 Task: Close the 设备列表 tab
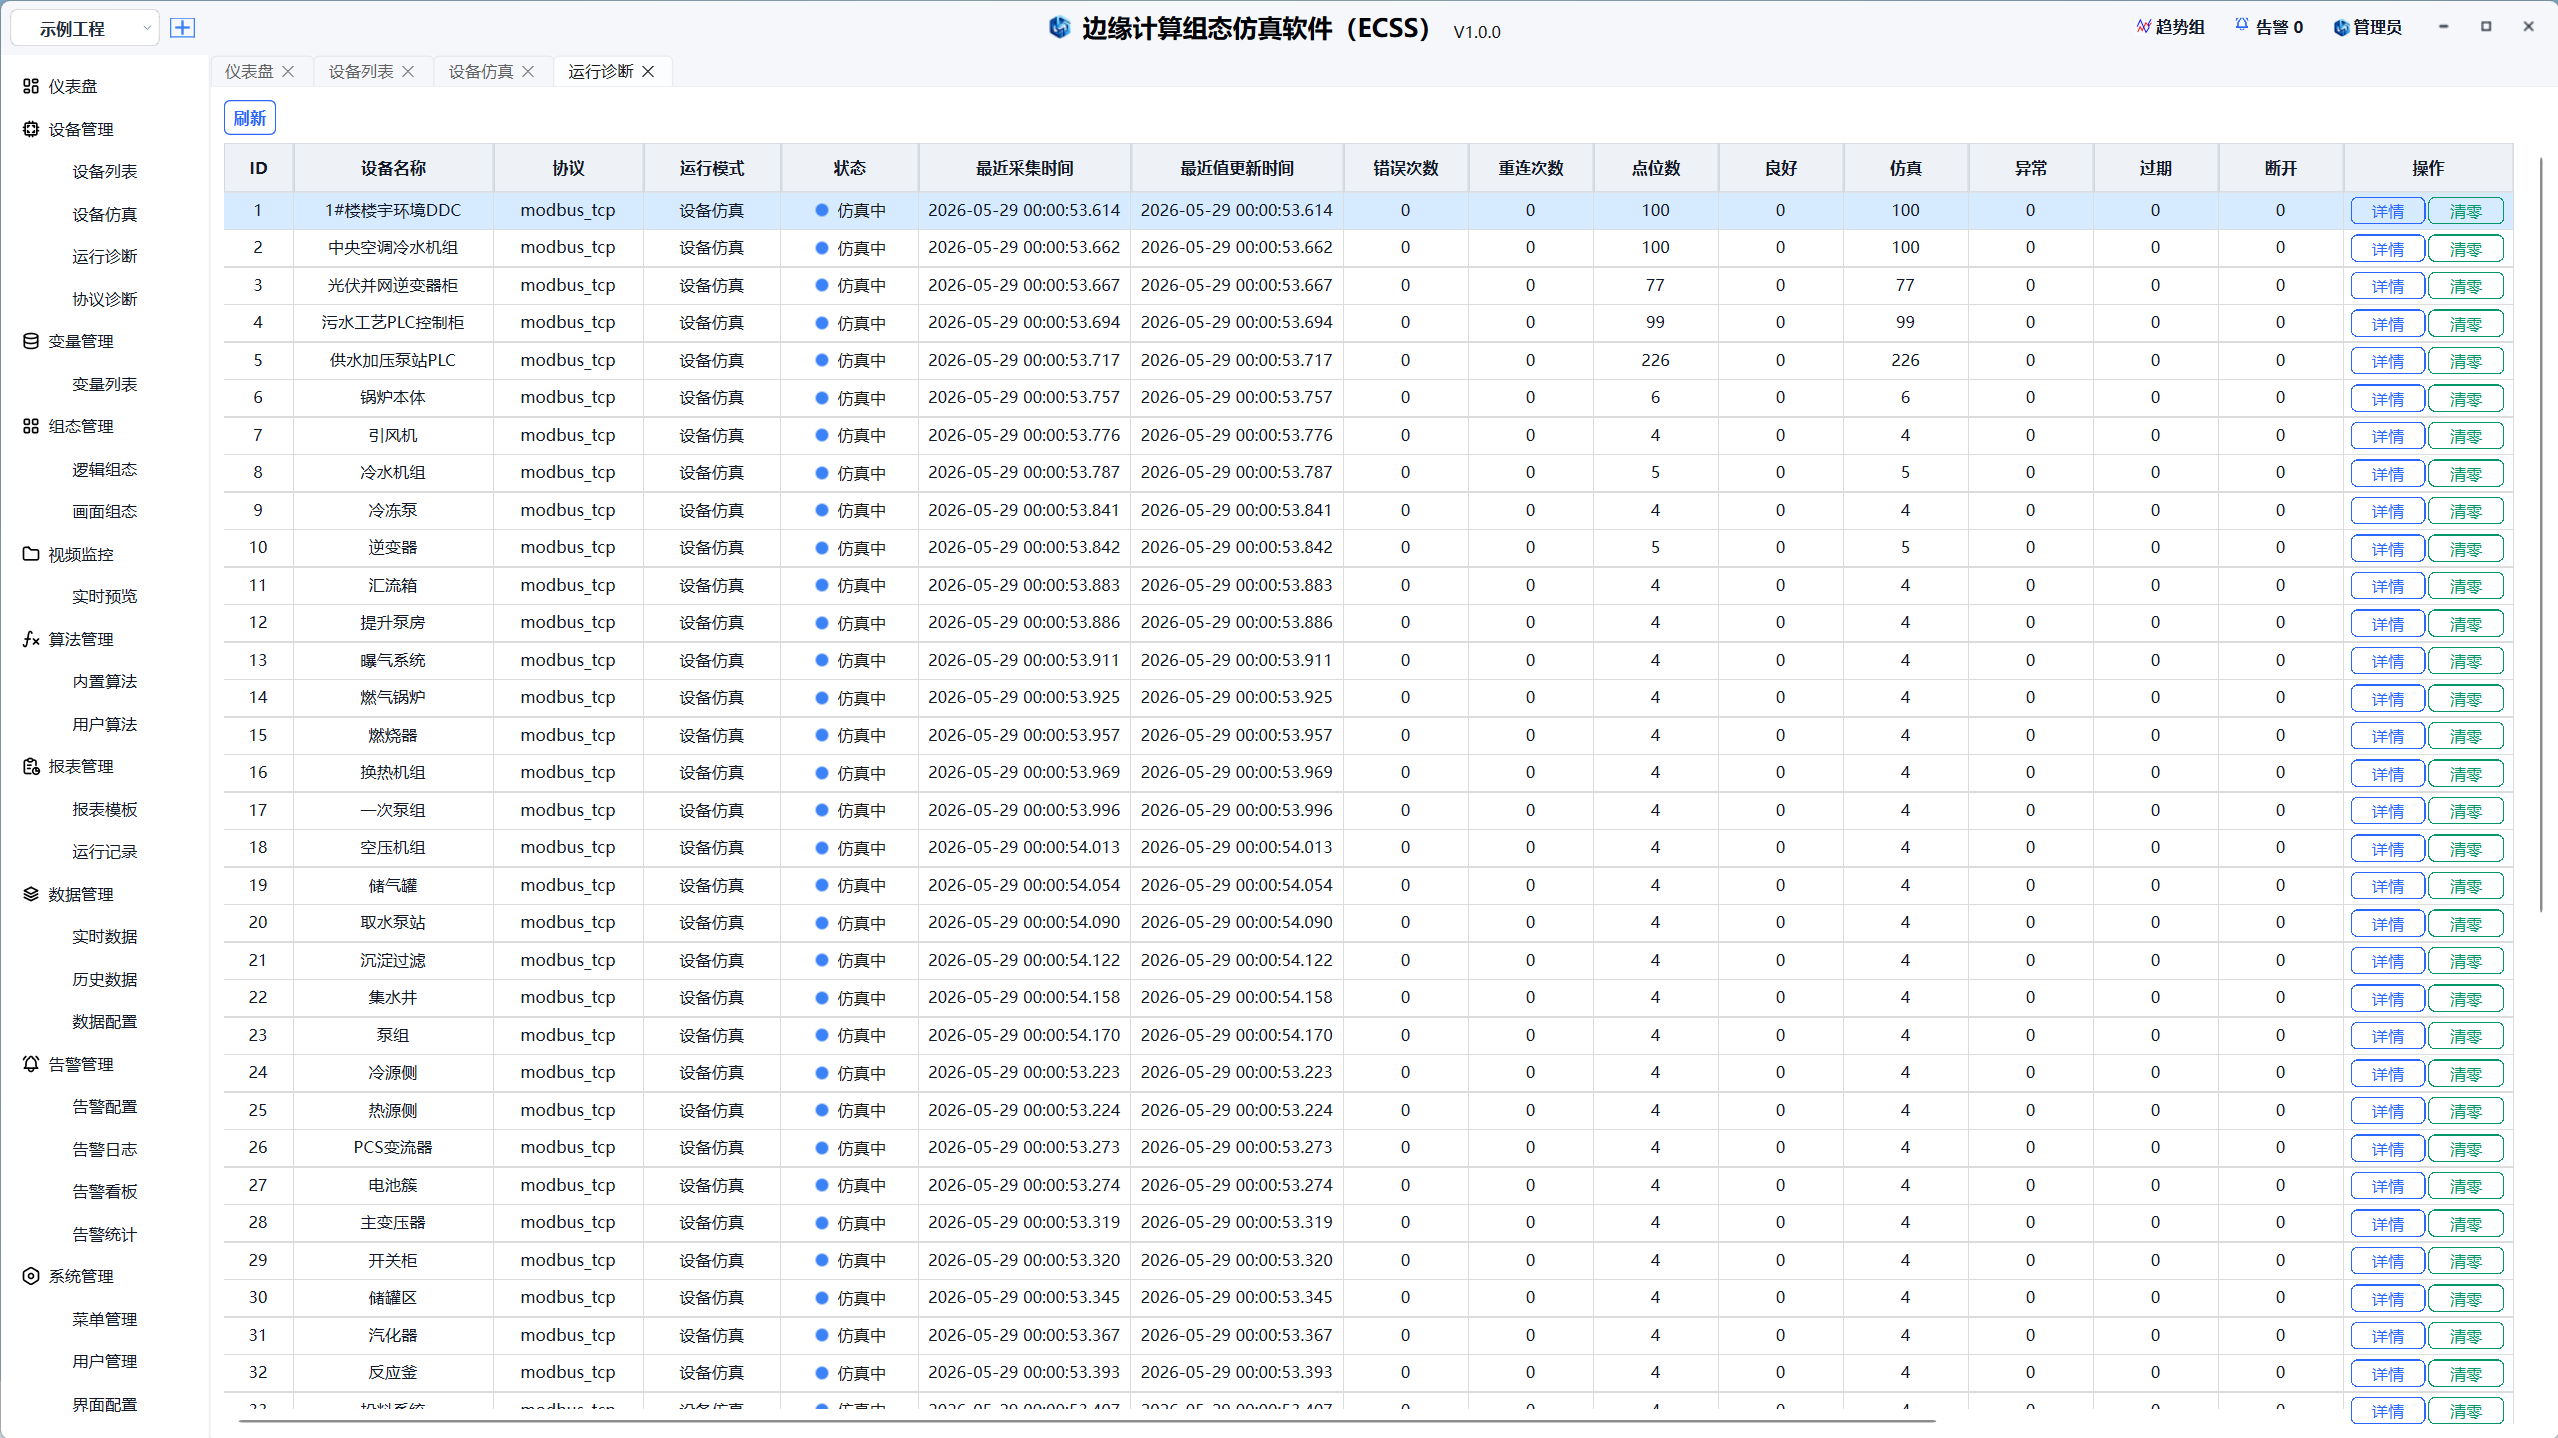408,72
